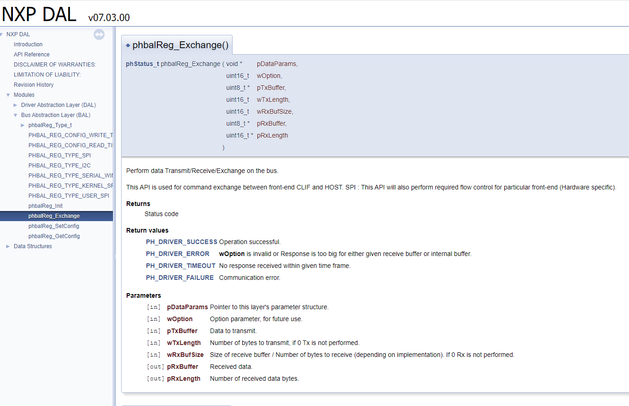The image size is (629, 406).
Task: Click the 'Perform data Transmit/Receive/Exchange' description
Action: click(202, 171)
